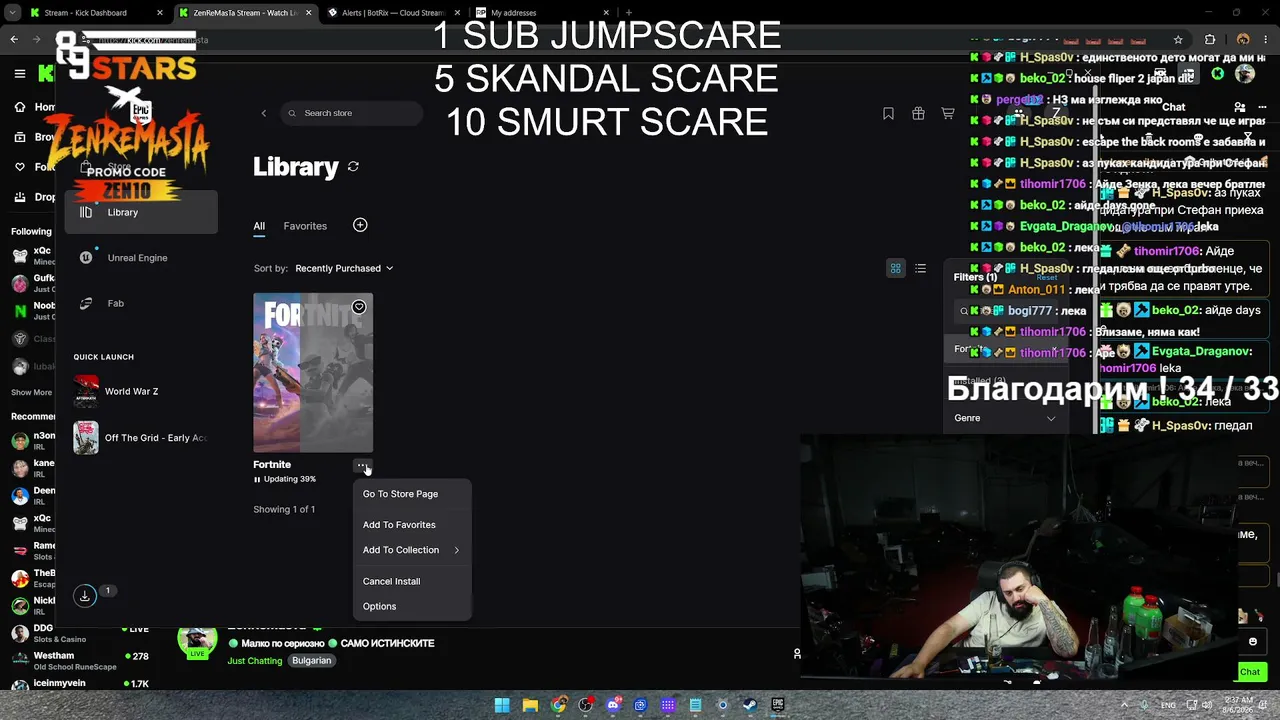The width and height of the screenshot is (1280, 720).
Task: Close the ZenReMasTa Stream browser tab
Action: tap(308, 13)
